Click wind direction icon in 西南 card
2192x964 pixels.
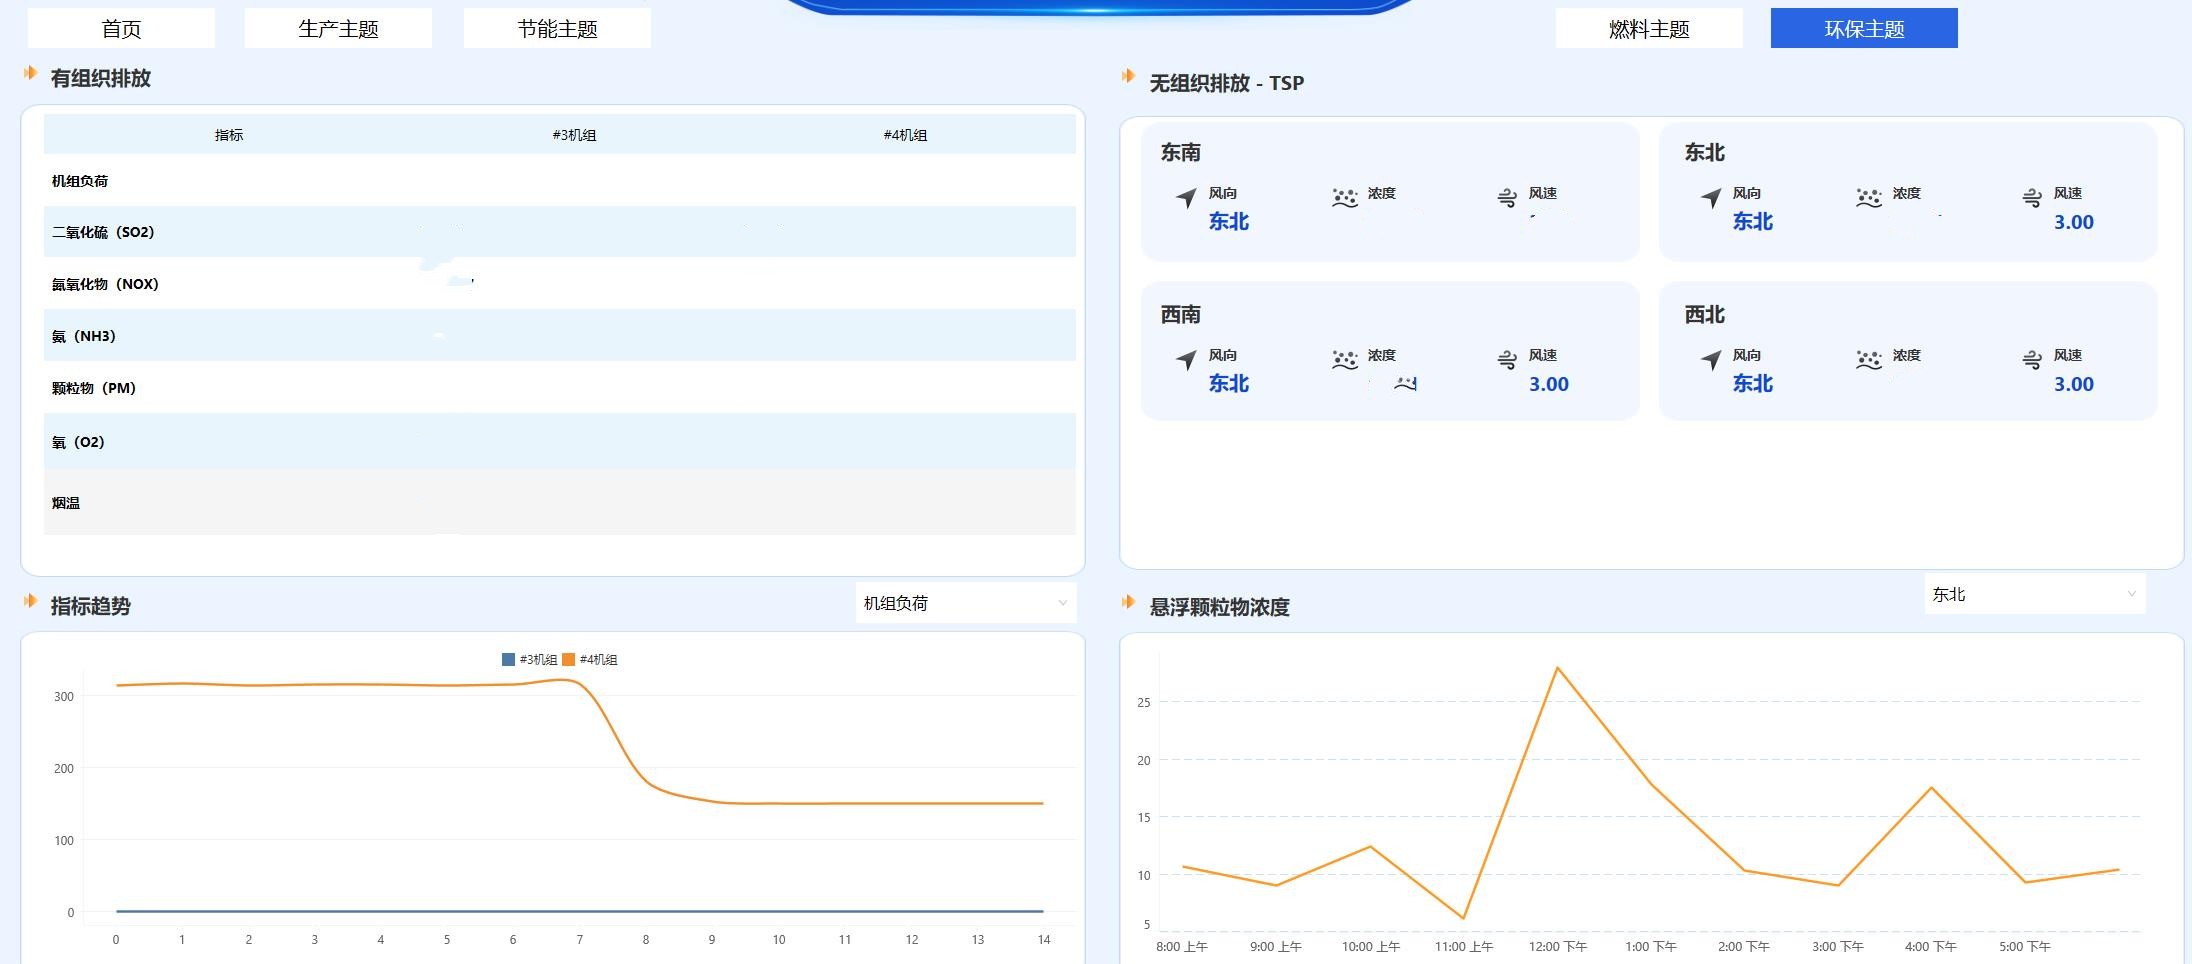coord(1186,360)
